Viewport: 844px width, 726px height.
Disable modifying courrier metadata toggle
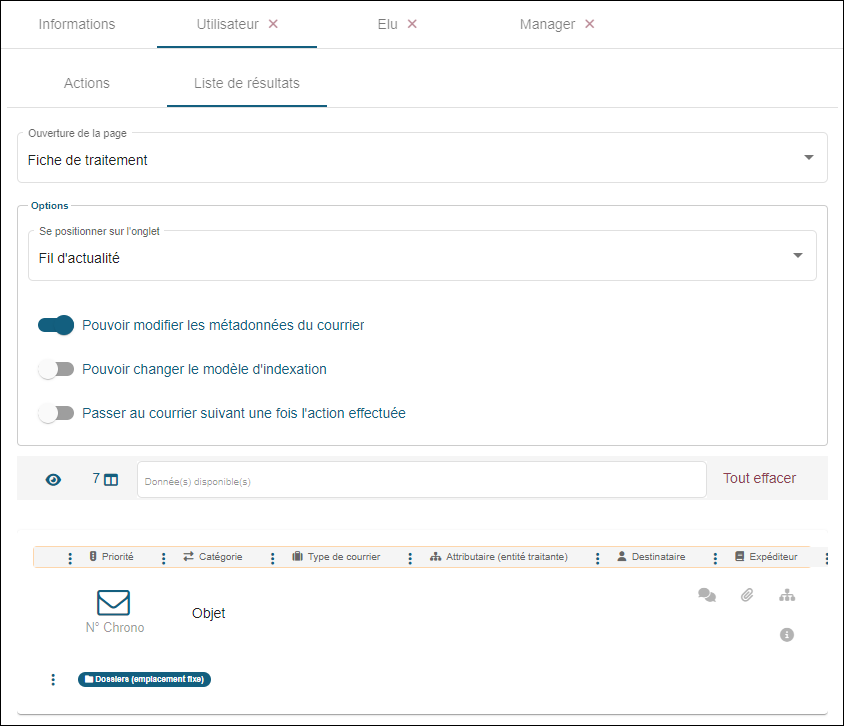(x=56, y=325)
